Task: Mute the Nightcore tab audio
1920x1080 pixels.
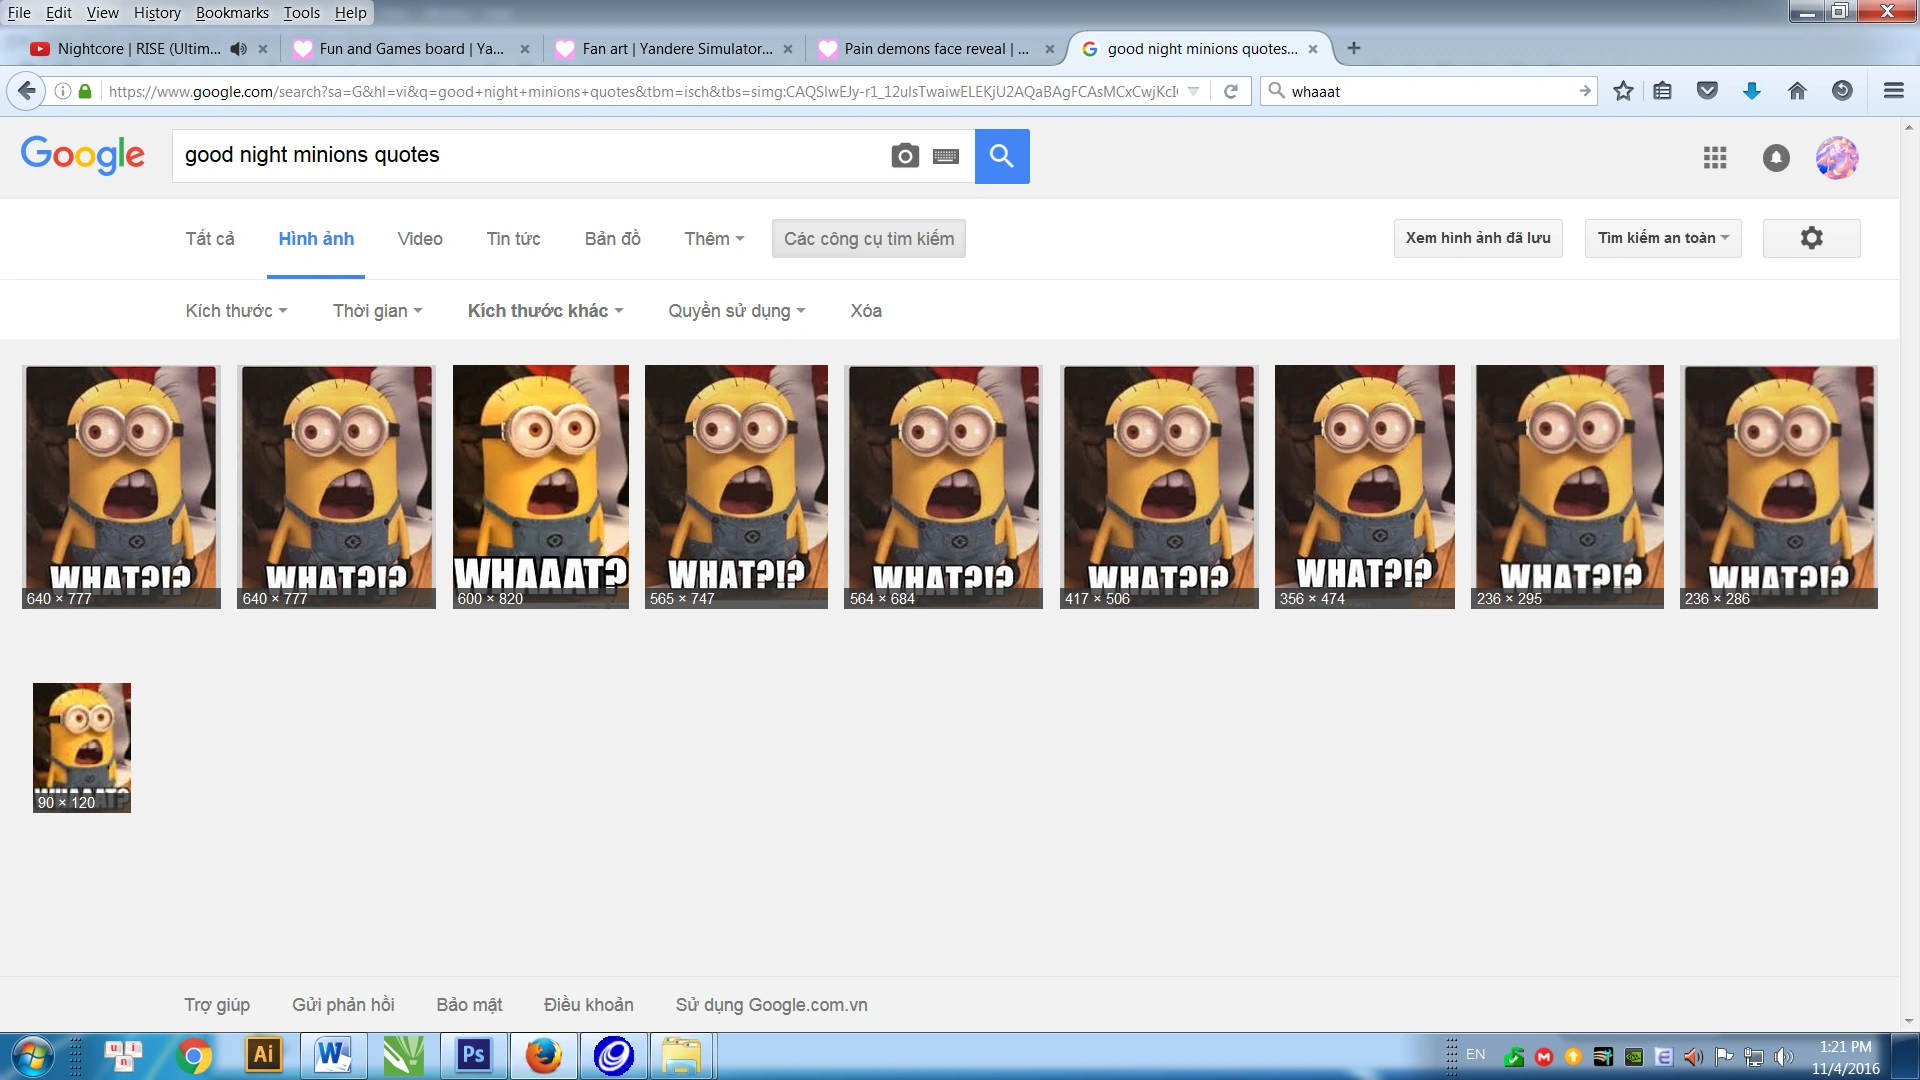Action: [238, 48]
